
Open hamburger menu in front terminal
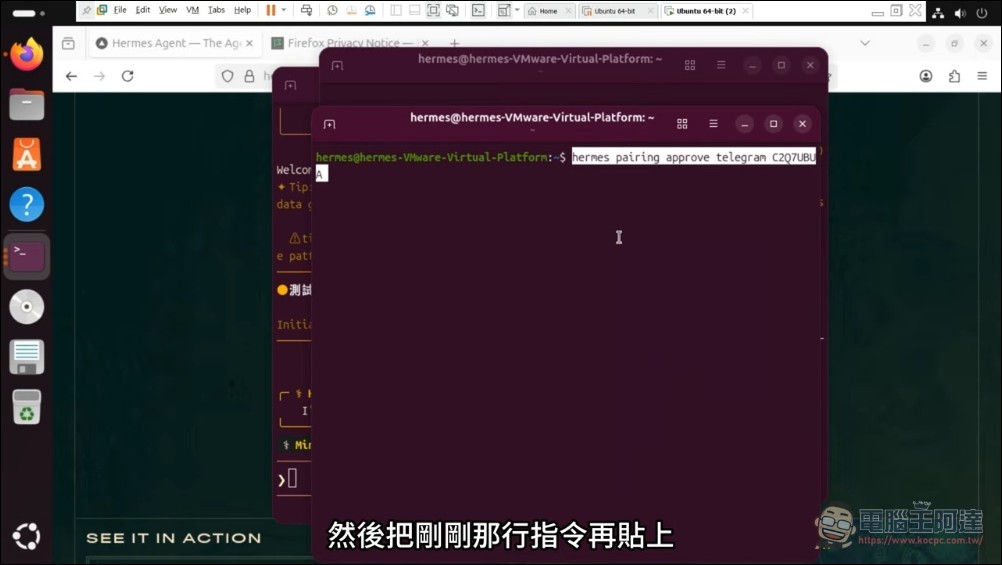point(713,123)
